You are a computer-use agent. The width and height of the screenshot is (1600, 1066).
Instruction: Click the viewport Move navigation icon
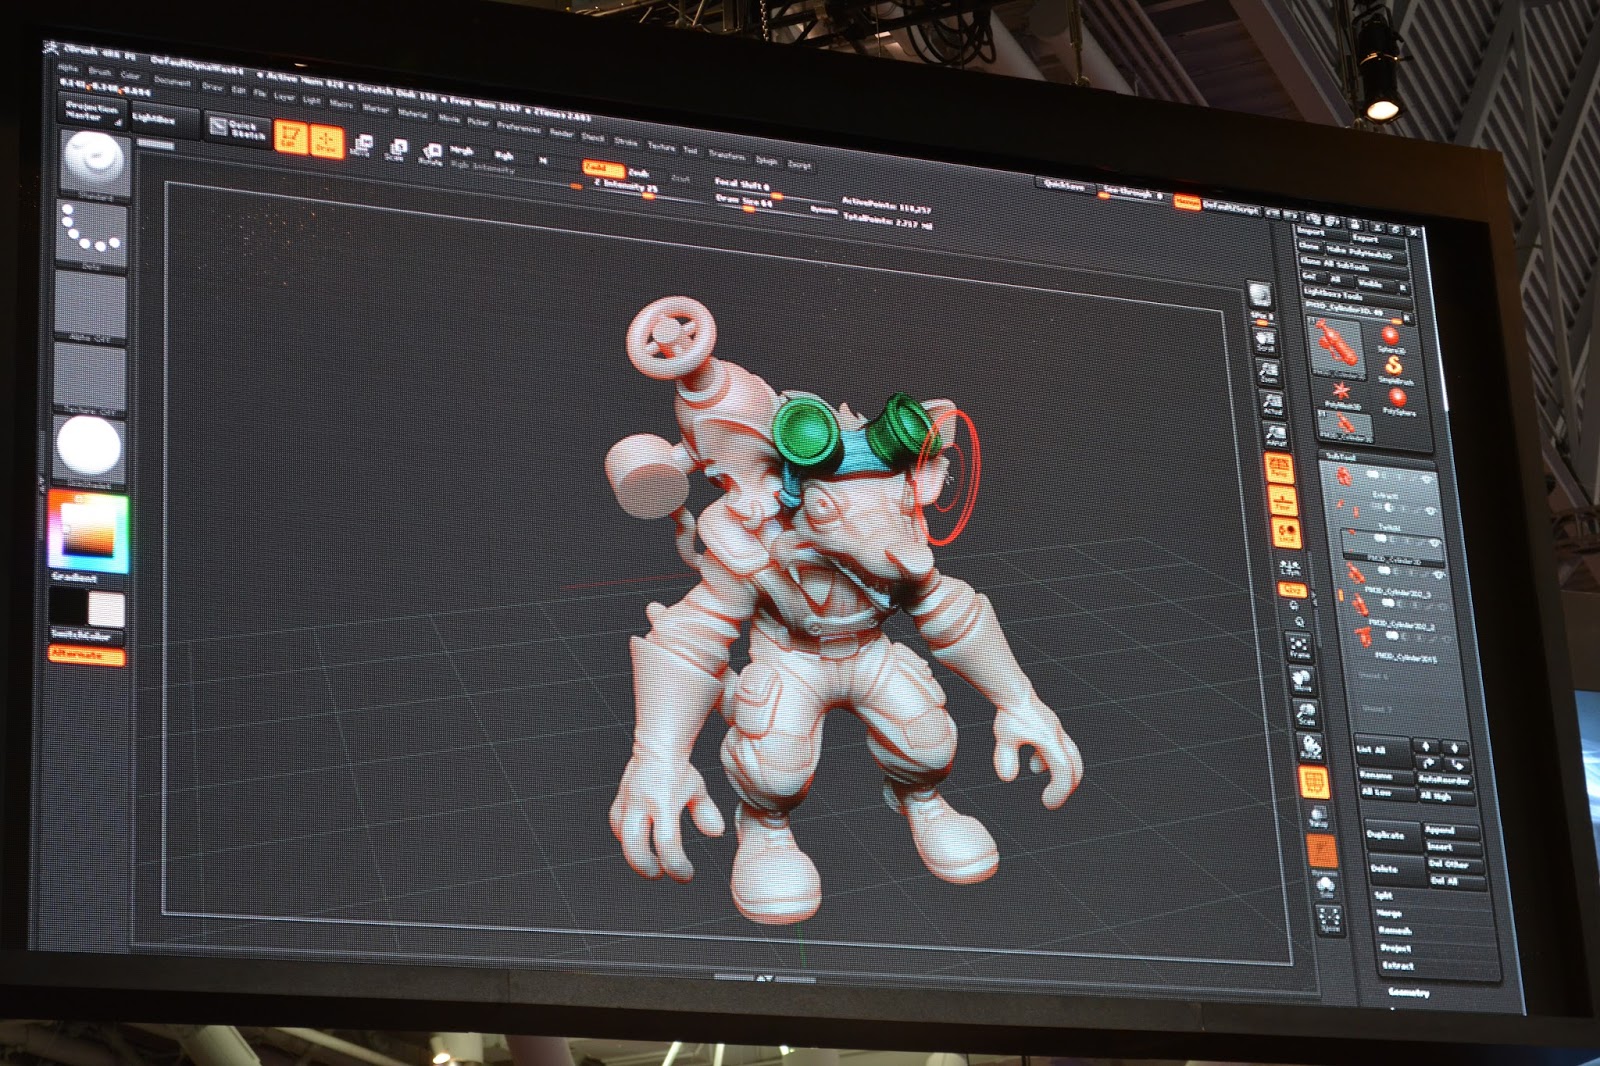[1302, 682]
